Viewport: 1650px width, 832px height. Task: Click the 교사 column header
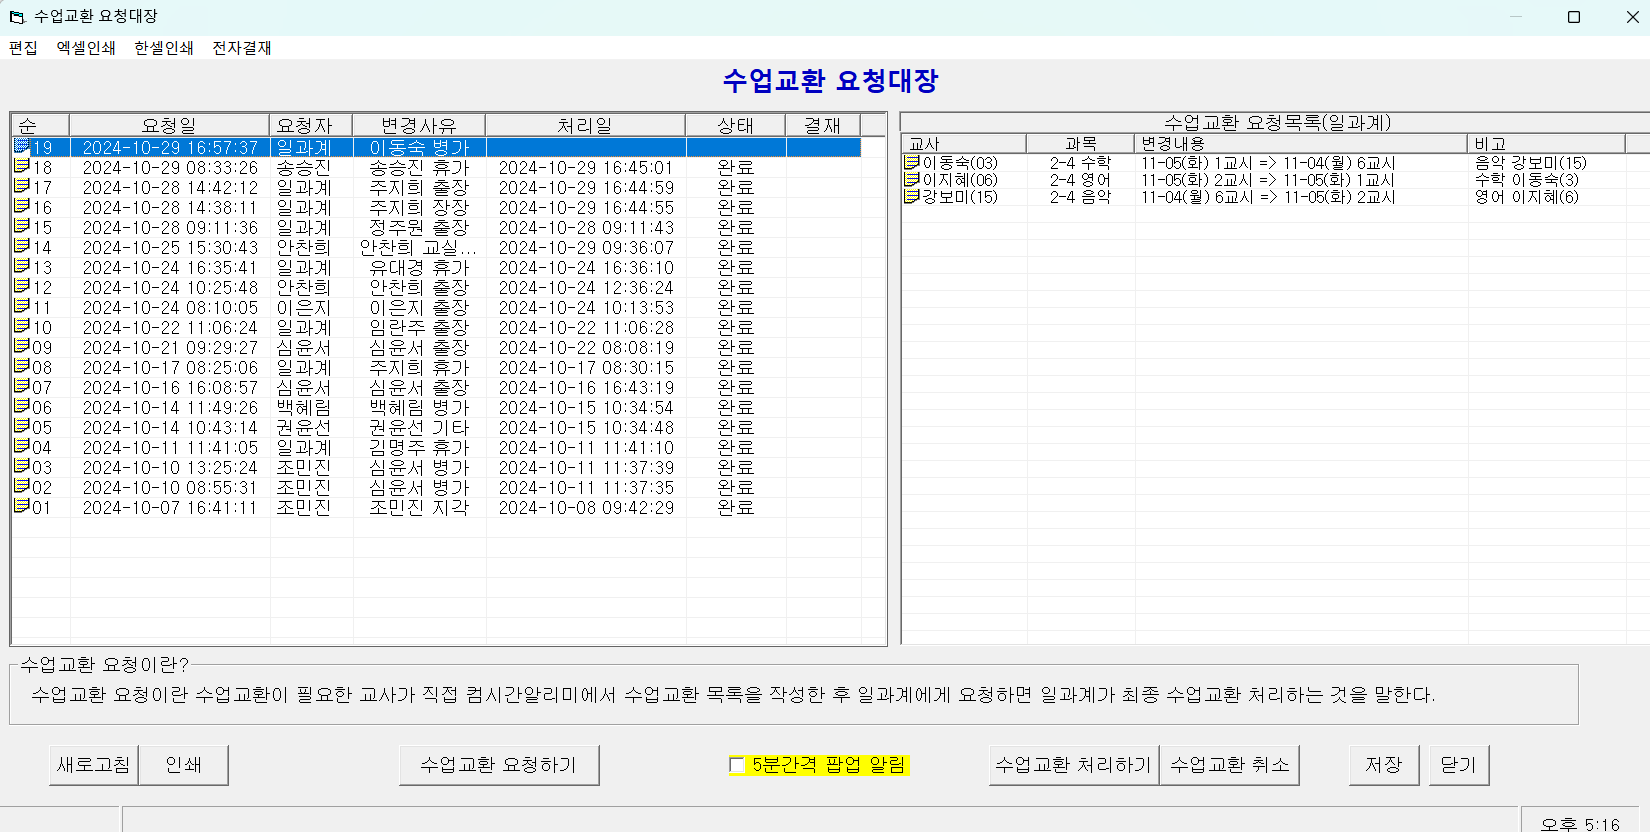[964, 144]
